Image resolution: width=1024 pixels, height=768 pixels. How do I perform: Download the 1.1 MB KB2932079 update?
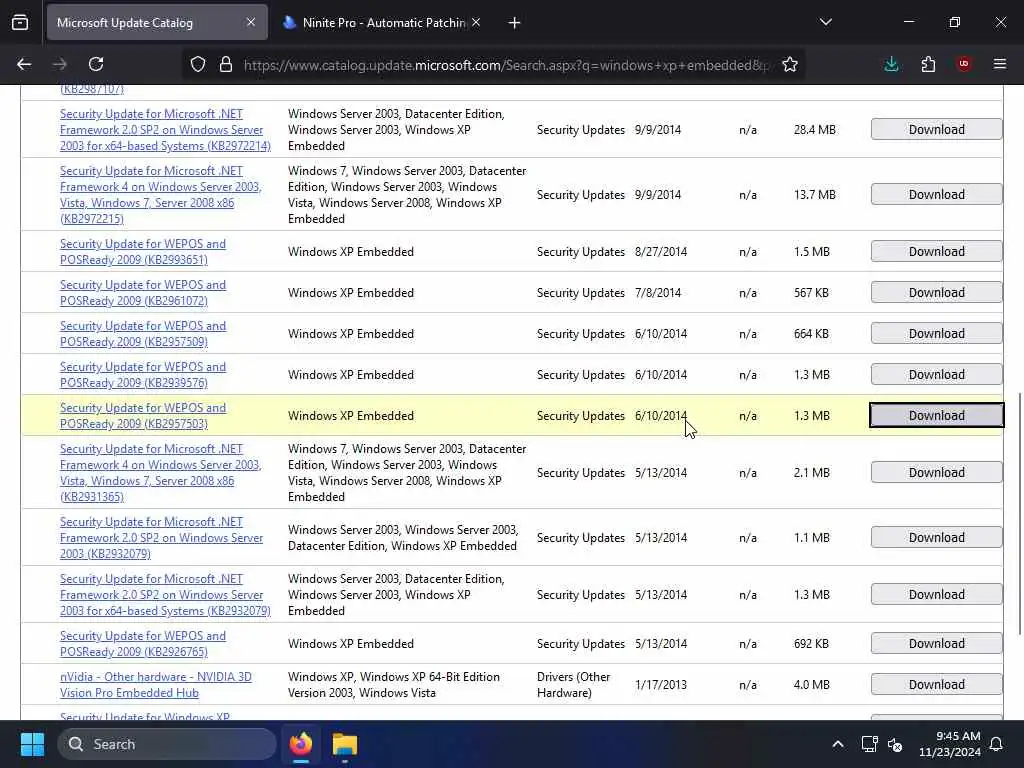936,537
